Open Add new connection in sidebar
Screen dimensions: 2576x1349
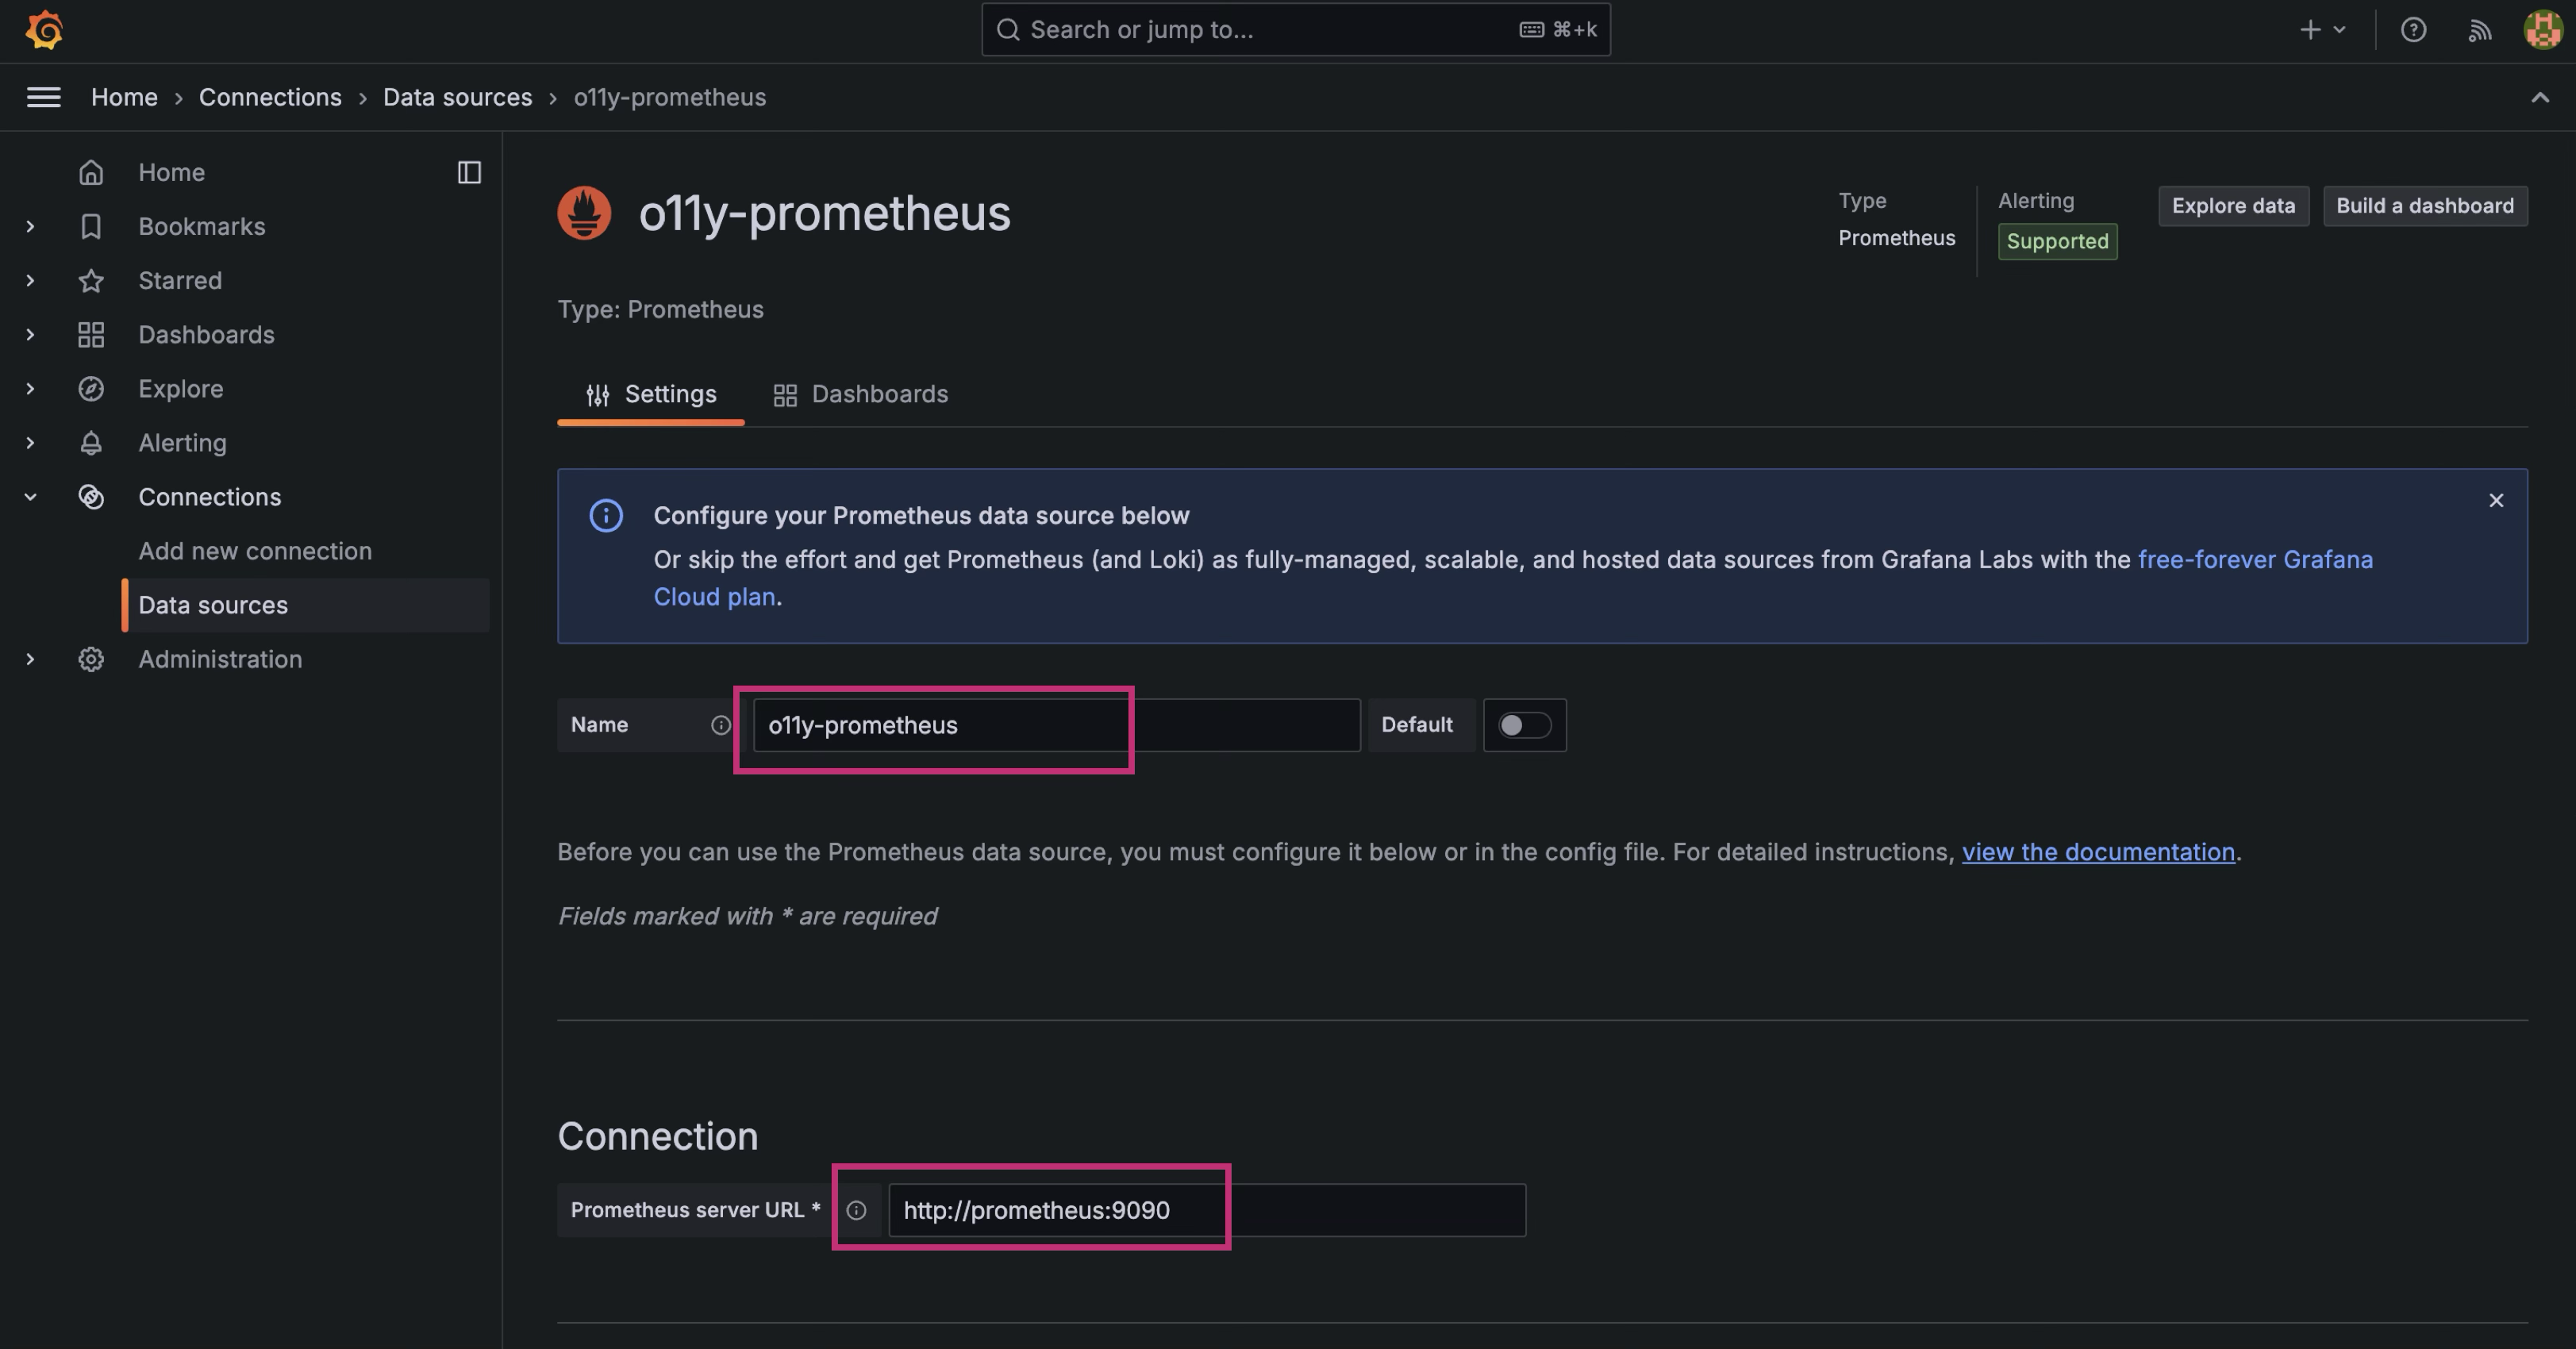(255, 551)
